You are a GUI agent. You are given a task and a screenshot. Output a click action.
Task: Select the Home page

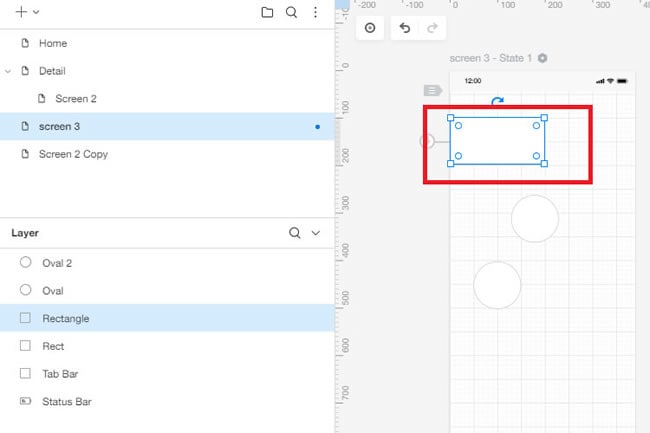click(x=167, y=43)
